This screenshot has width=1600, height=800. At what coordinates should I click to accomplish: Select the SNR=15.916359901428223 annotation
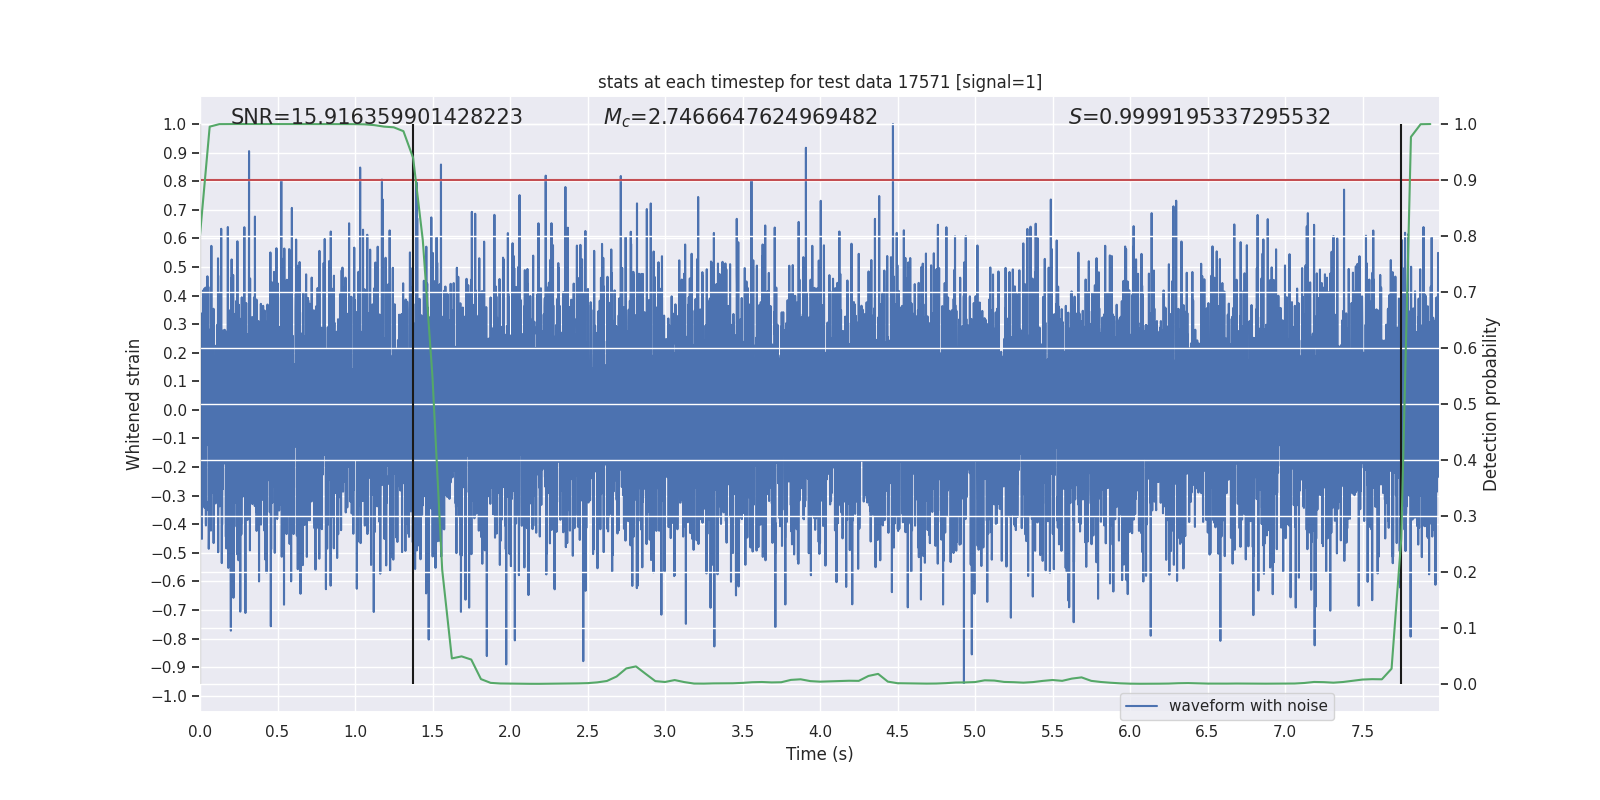377,117
